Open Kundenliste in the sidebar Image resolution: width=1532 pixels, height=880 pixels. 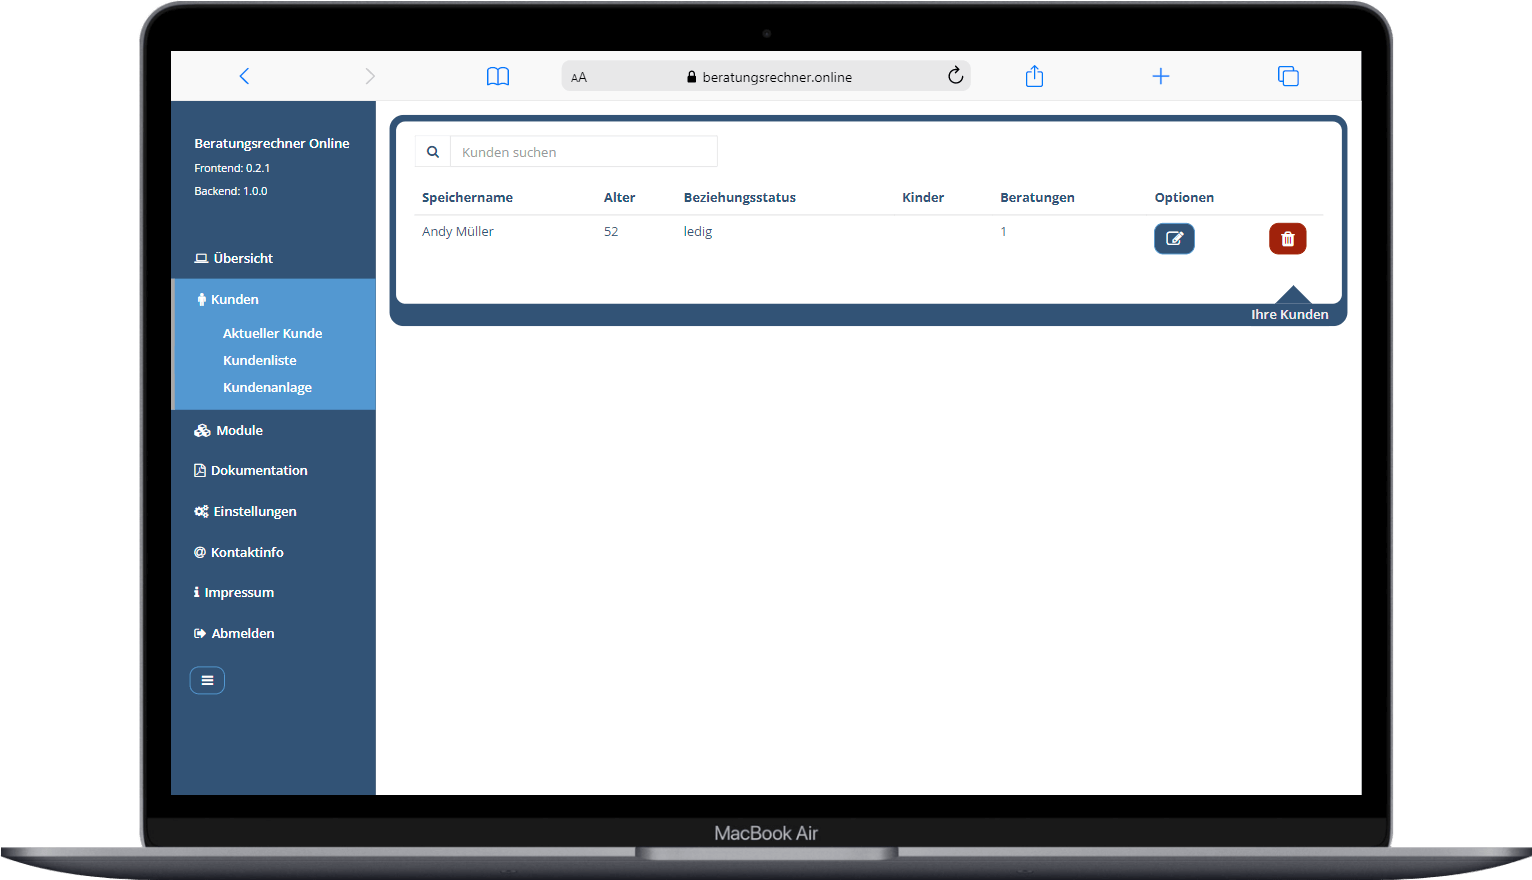[x=260, y=360]
